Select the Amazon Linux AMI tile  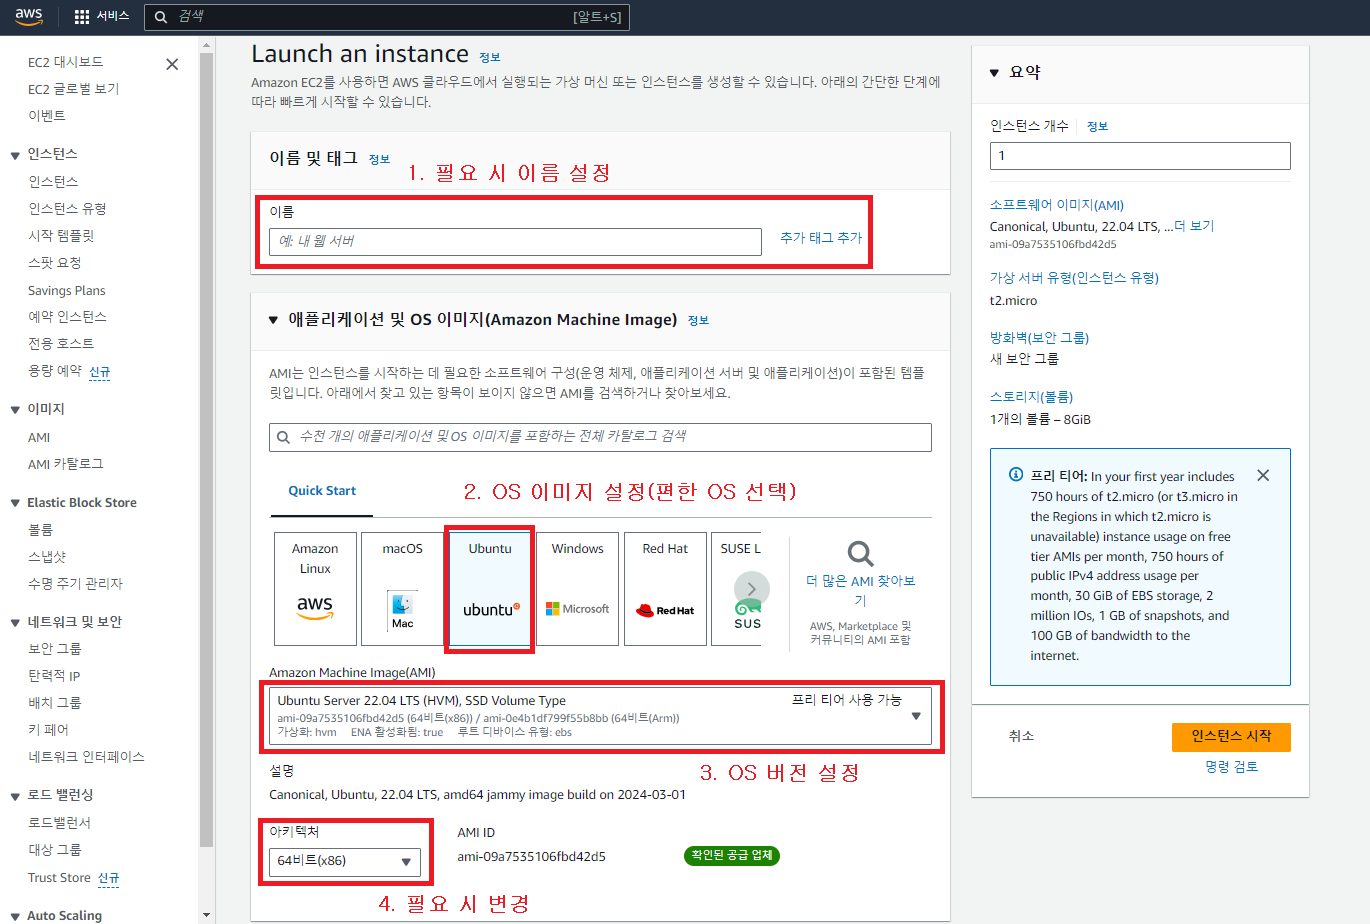[x=315, y=588]
